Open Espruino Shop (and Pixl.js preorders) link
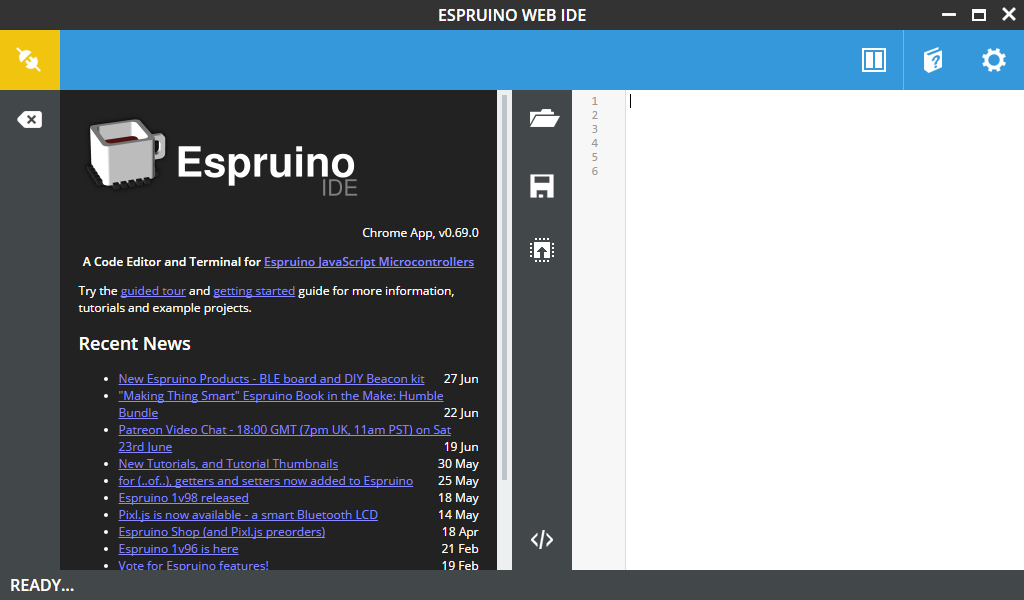The width and height of the screenshot is (1024, 600). pos(221,531)
